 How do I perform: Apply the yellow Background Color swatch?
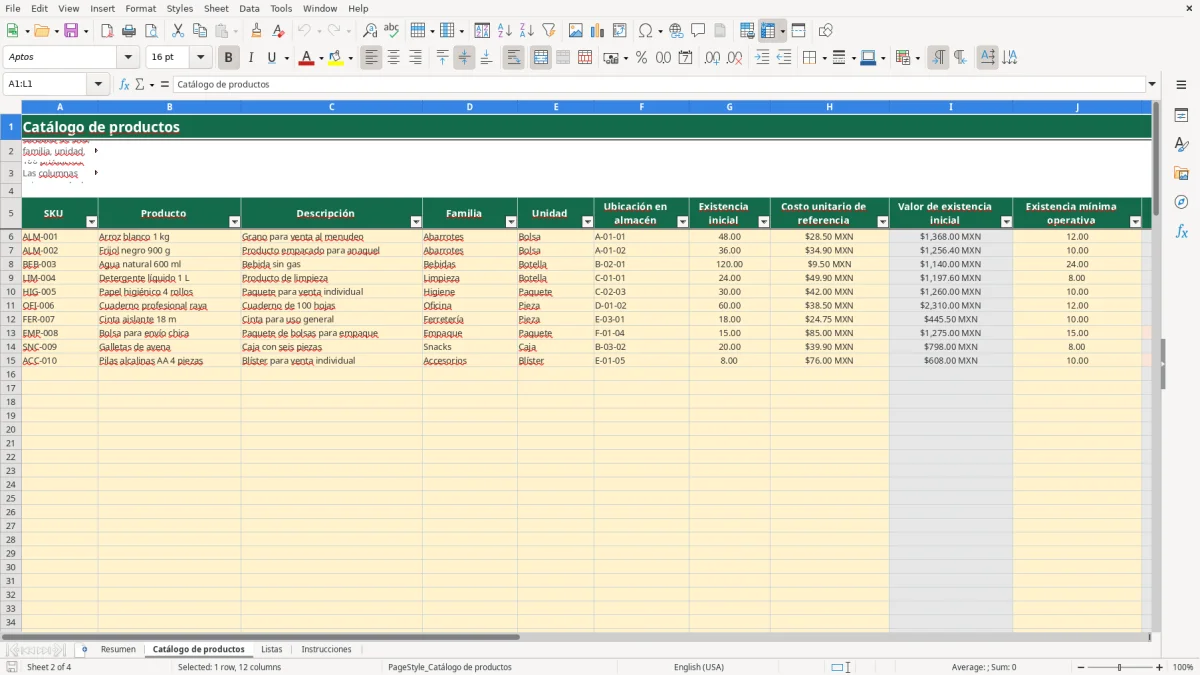point(336,58)
